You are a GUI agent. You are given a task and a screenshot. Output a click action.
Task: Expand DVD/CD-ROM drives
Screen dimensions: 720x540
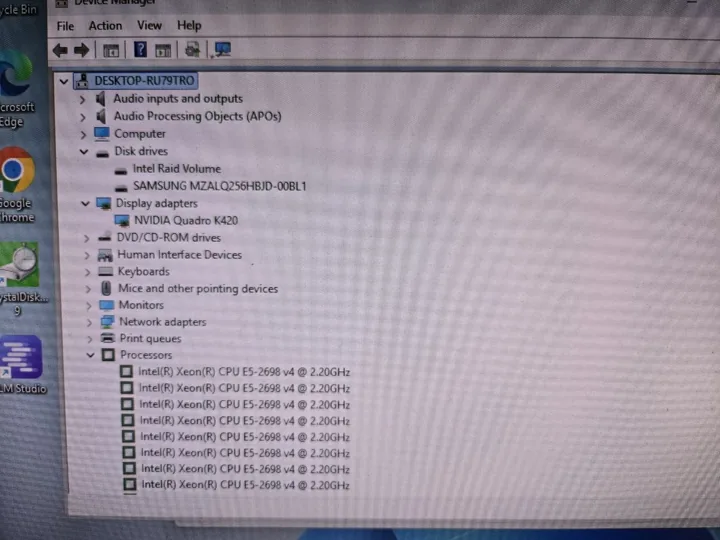86,238
